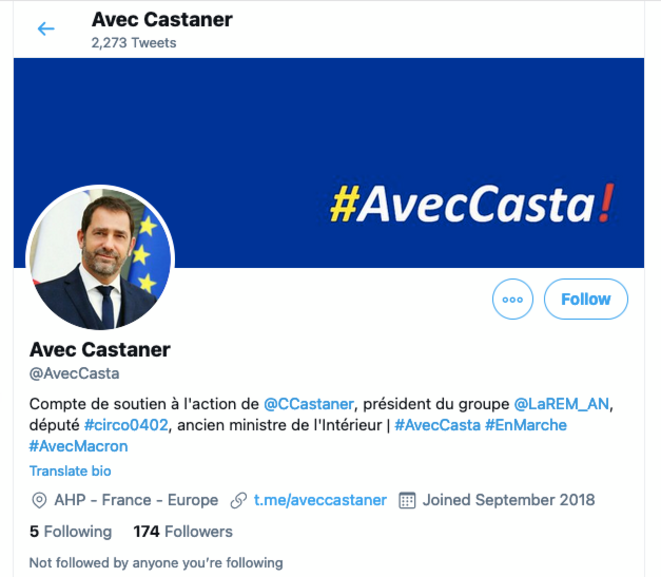Click the @AvecCasta handle text

(x=74, y=373)
